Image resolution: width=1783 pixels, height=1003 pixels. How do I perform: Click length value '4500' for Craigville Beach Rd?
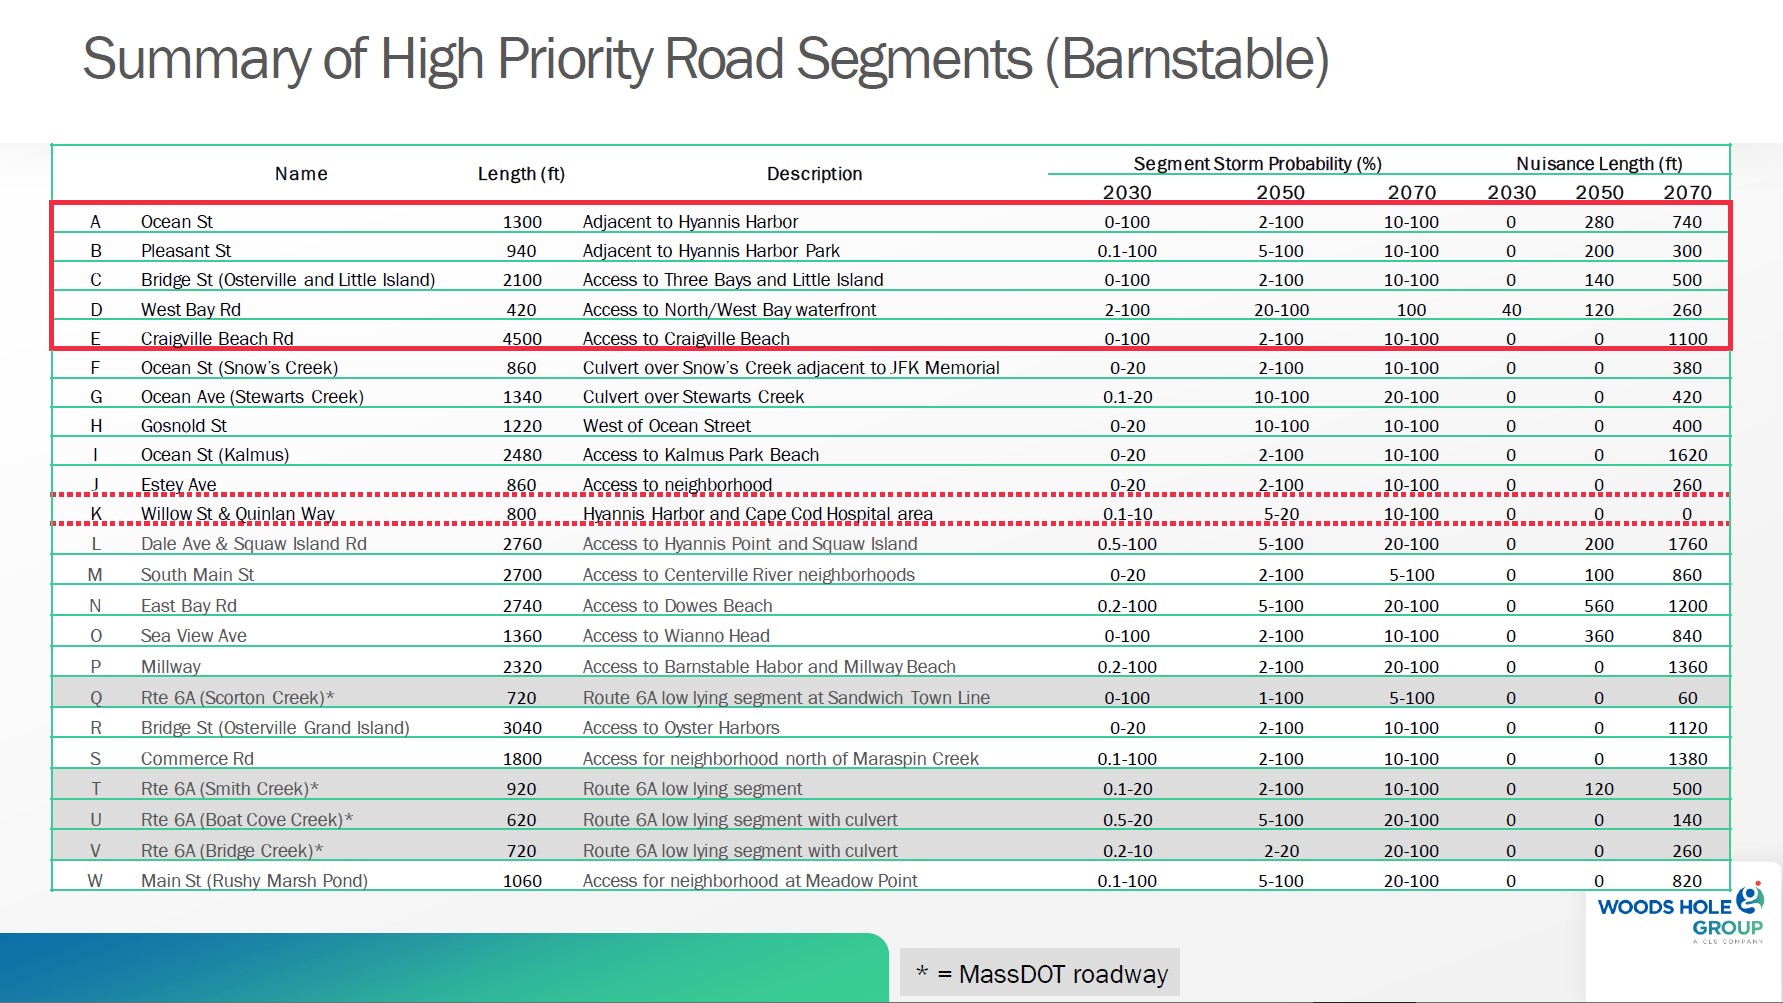(x=522, y=339)
